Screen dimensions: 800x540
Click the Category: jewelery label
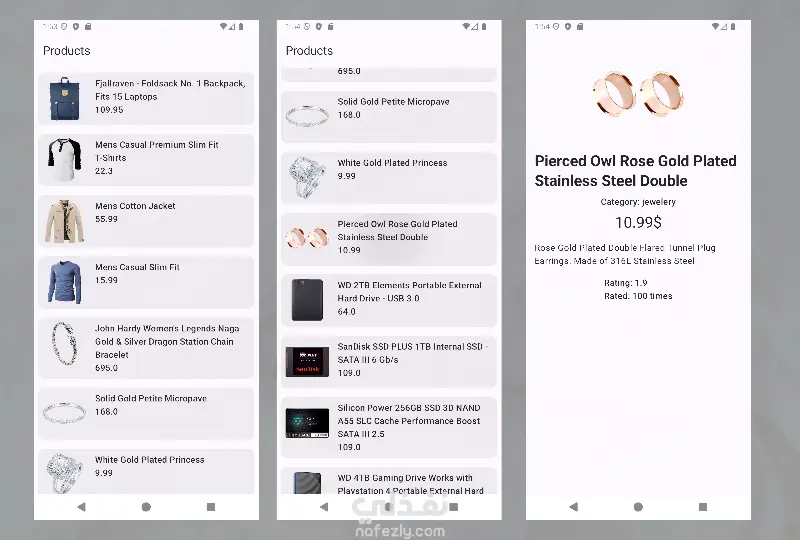pos(638,202)
